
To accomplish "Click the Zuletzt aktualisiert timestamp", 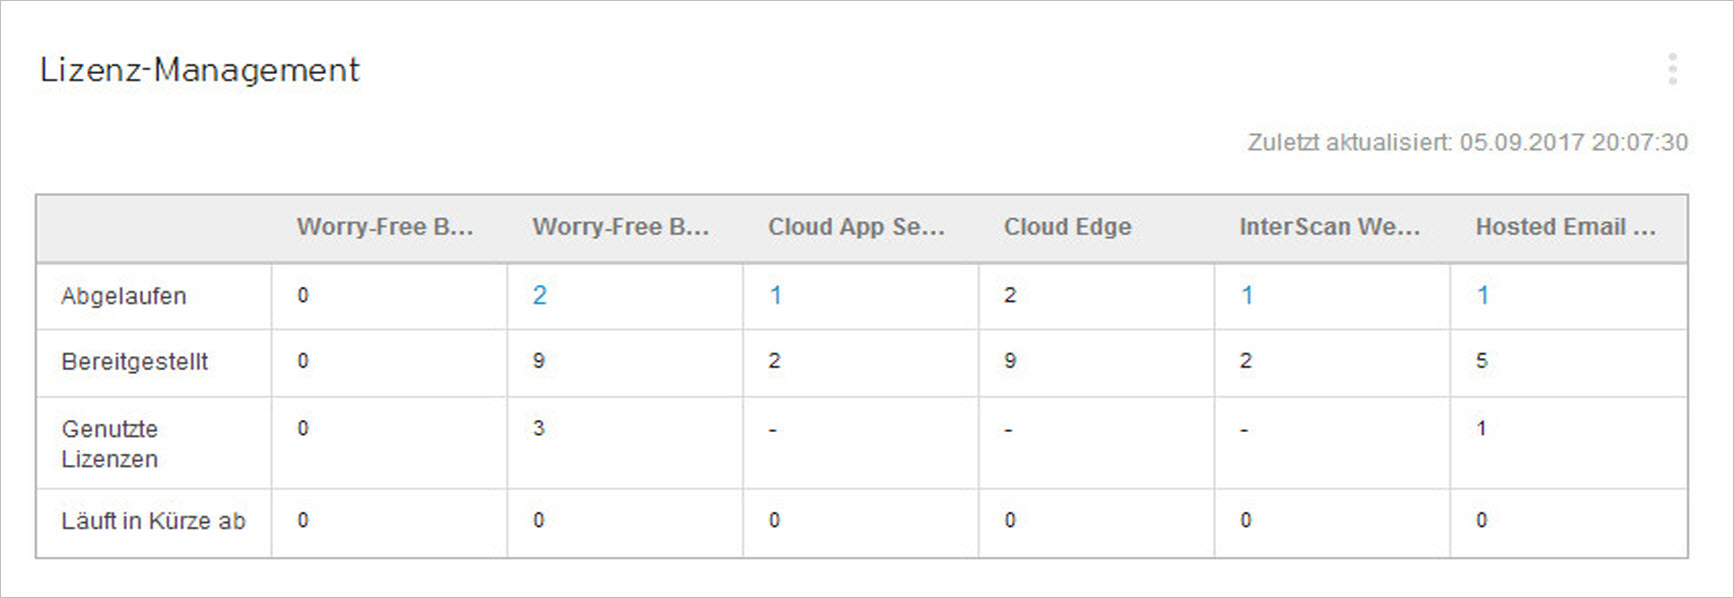I will (1467, 142).
